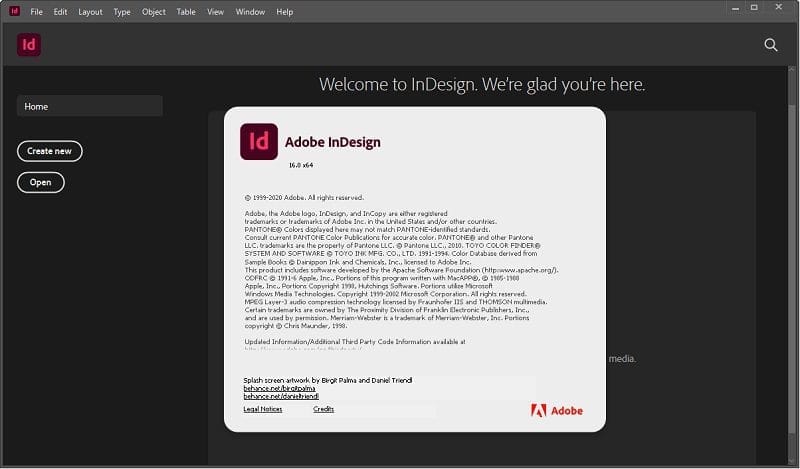Click the Adobe logo in the About dialog

coord(557,410)
